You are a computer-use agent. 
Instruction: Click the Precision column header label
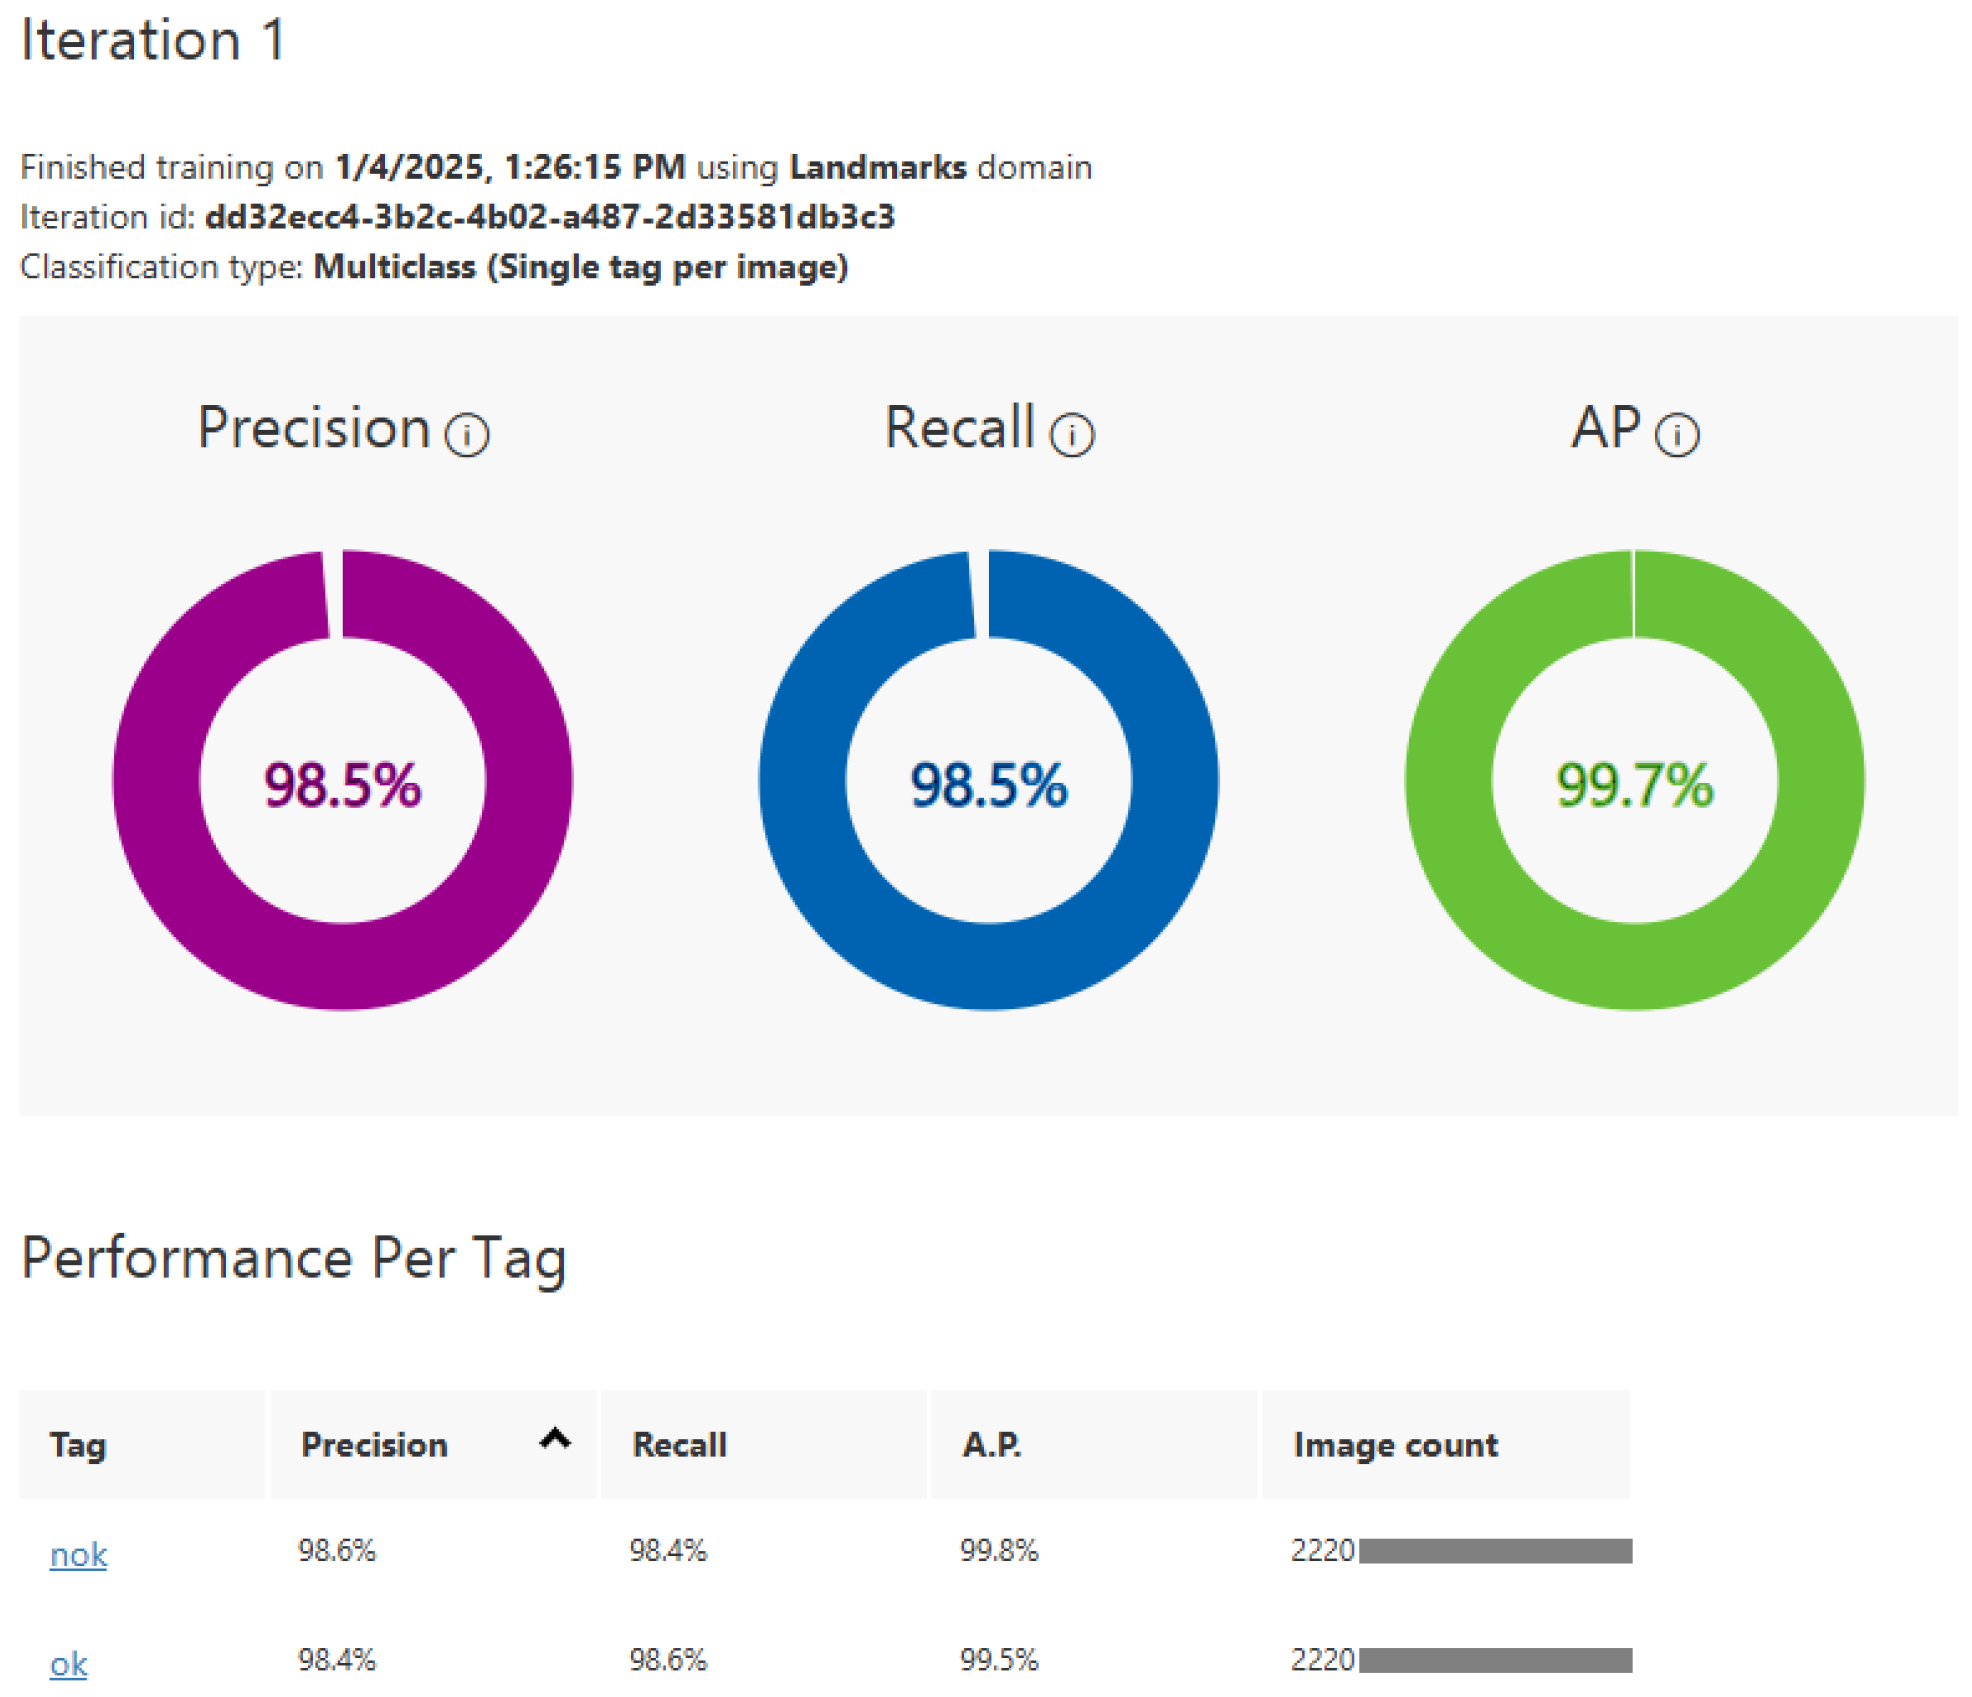(374, 1445)
